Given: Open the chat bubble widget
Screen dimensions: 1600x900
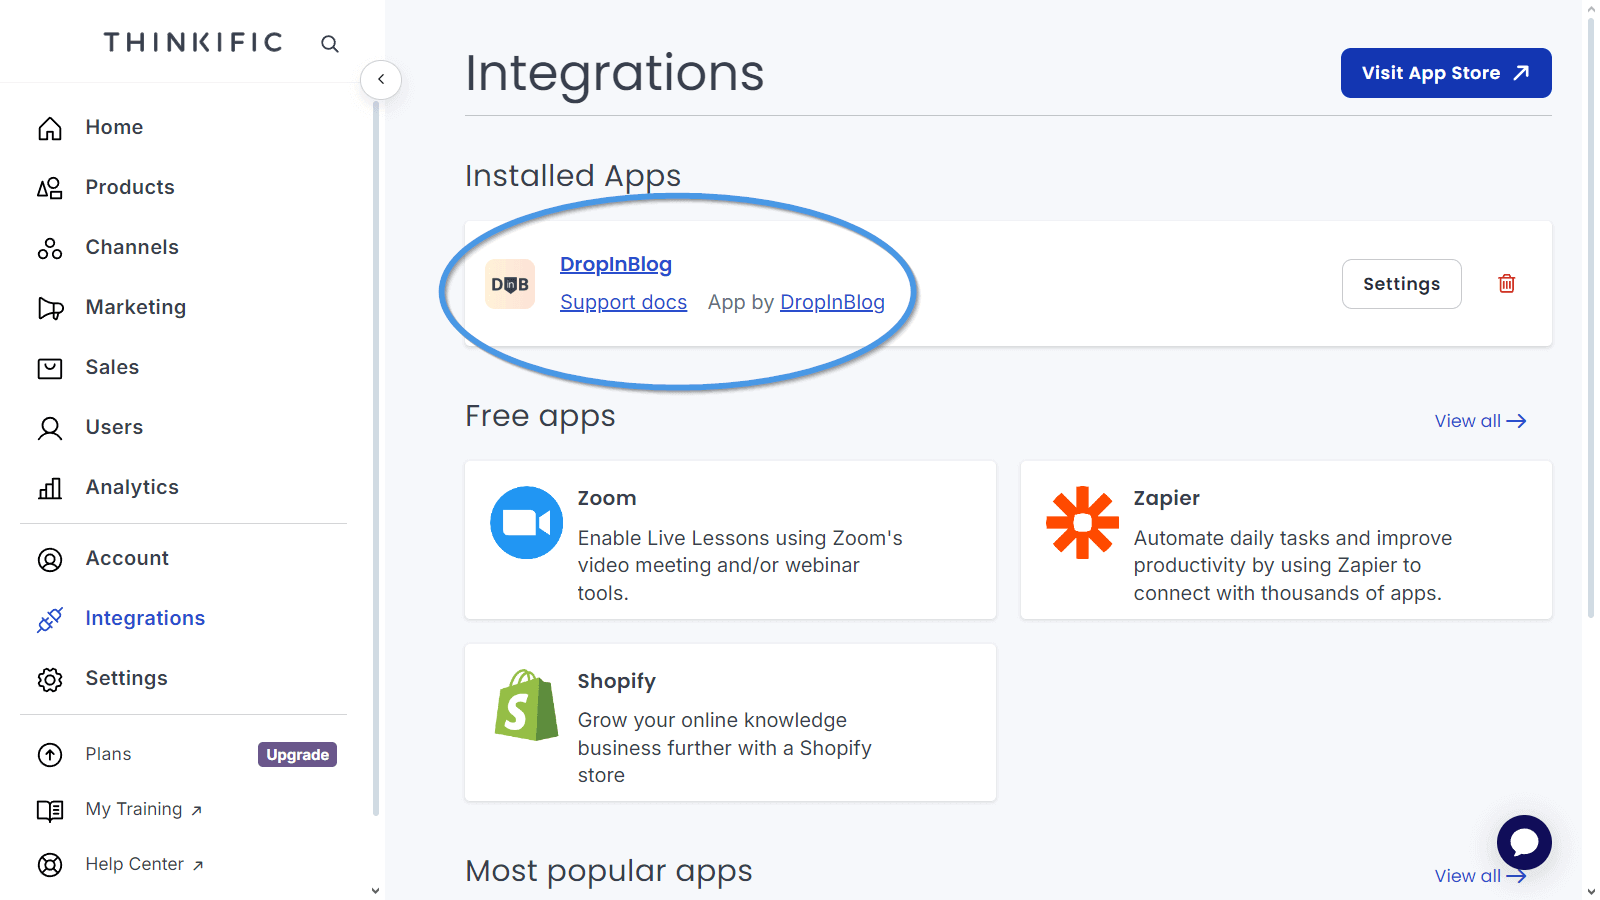Looking at the screenshot, I should (x=1524, y=842).
